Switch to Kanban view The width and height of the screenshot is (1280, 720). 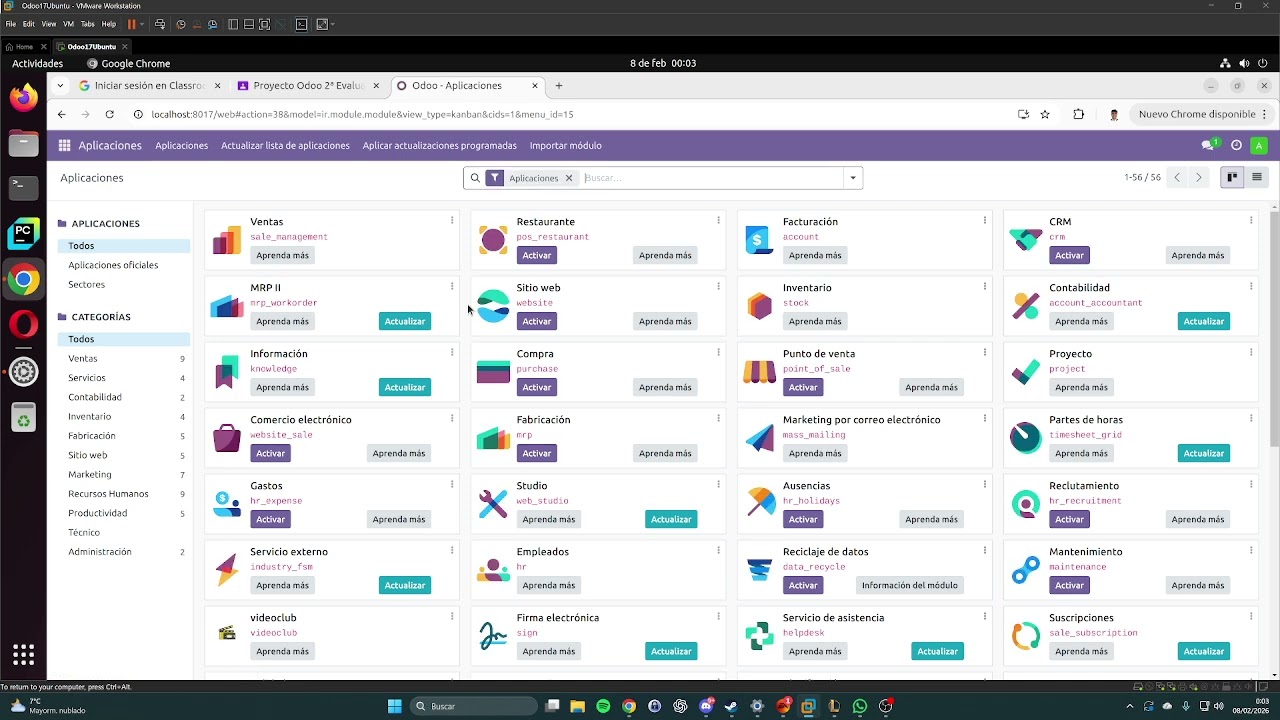(1232, 177)
